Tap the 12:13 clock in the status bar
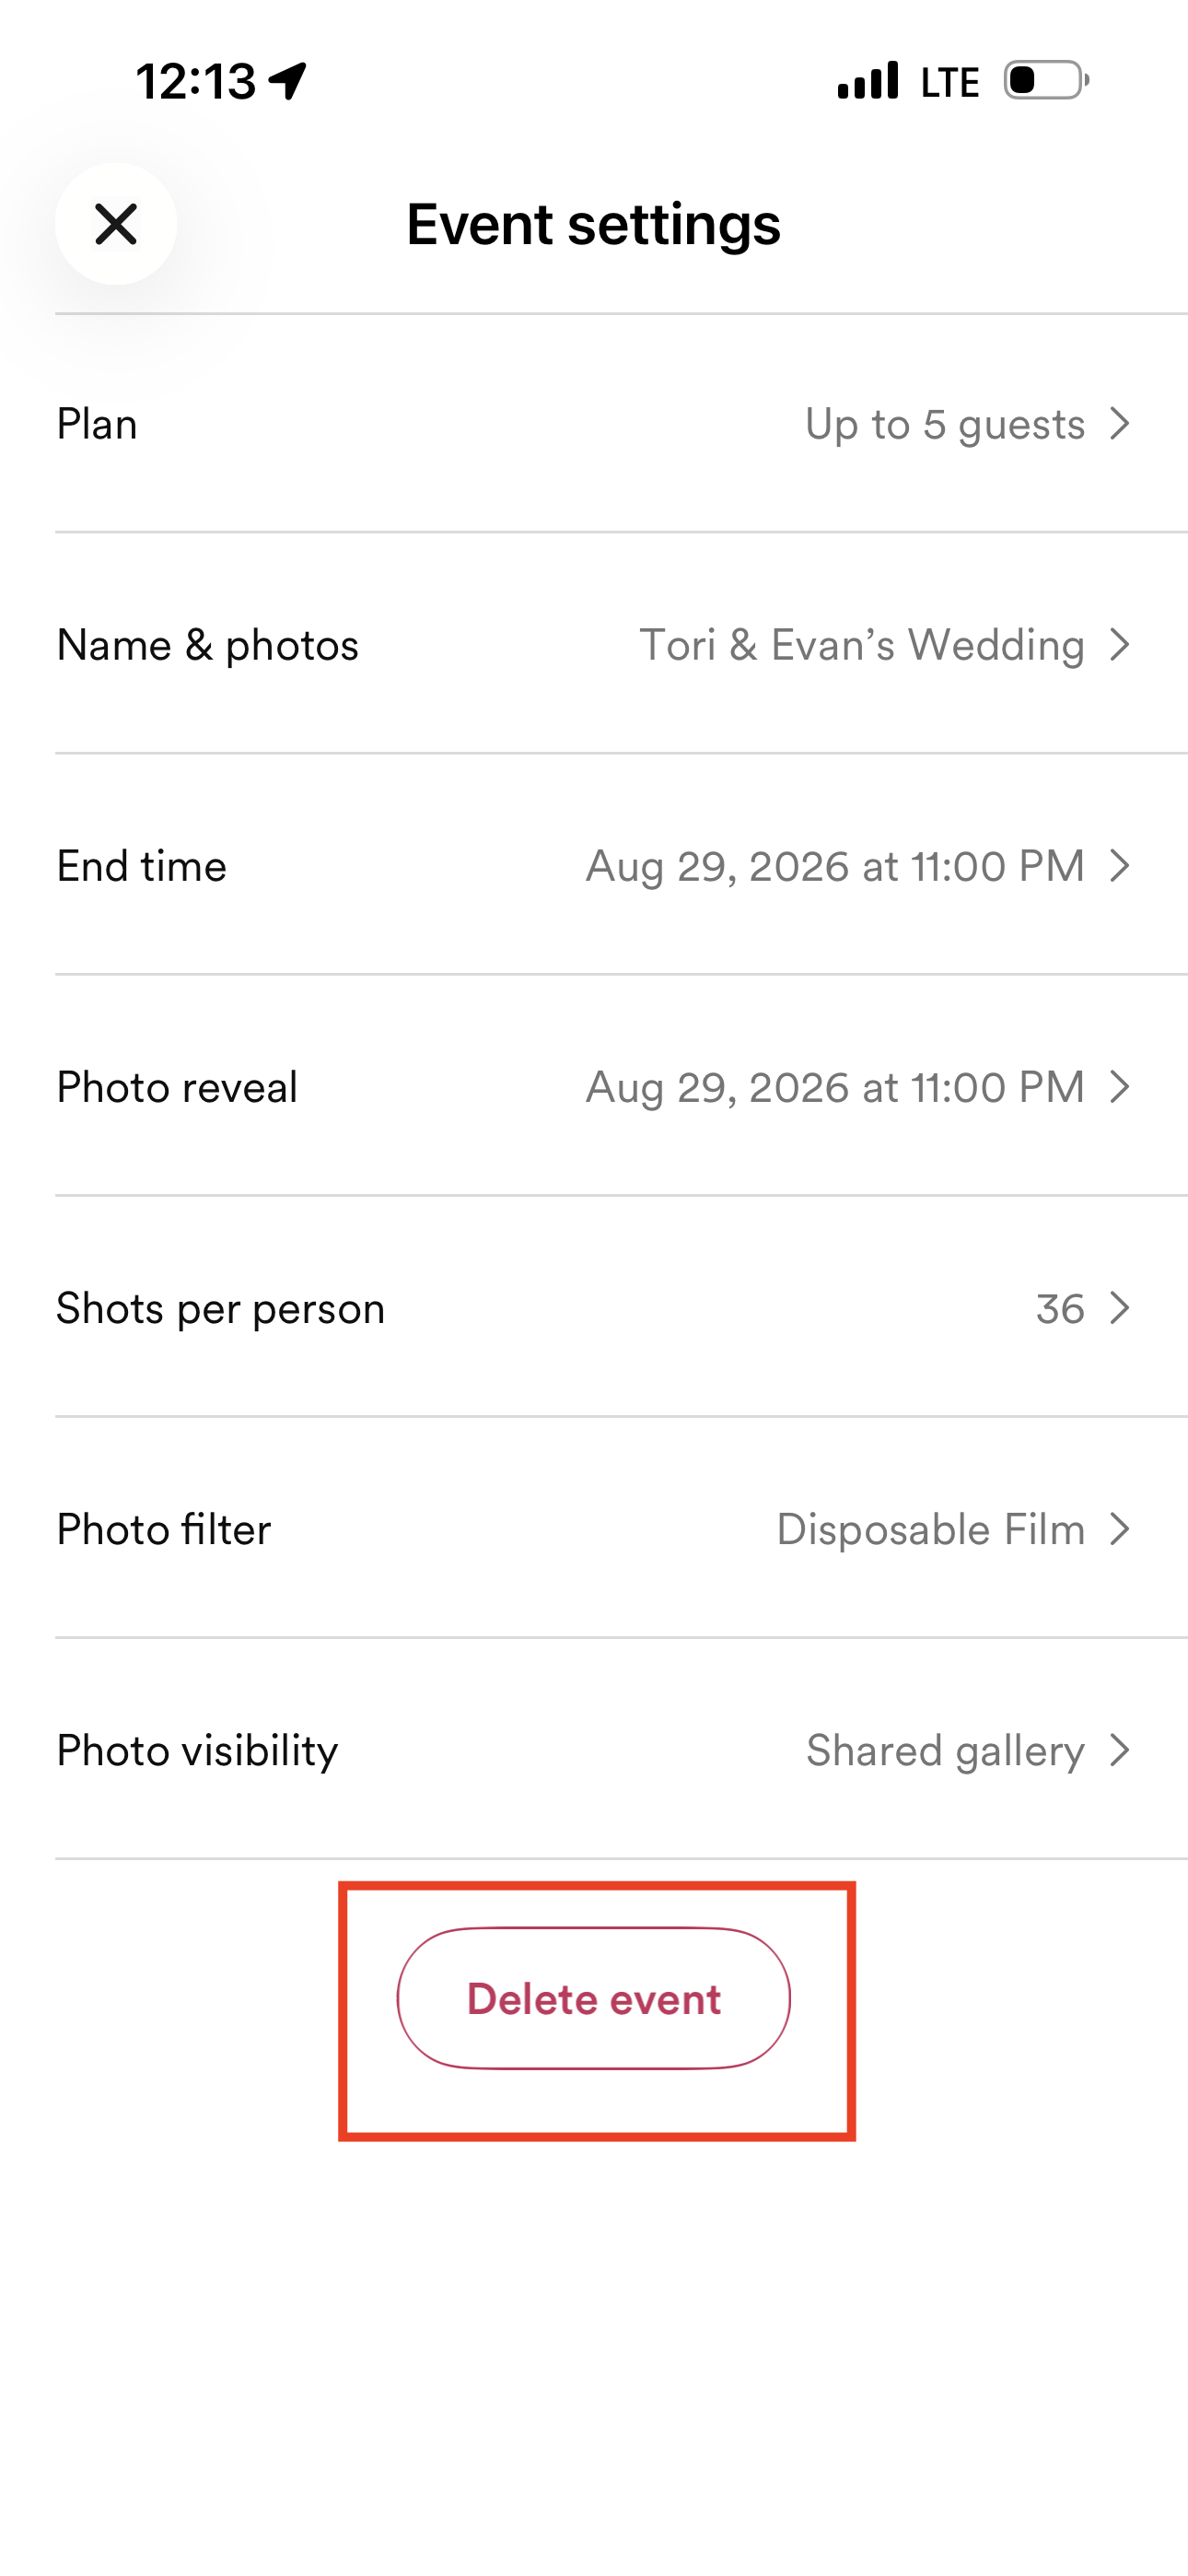This screenshot has height=2576, width=1188. tap(196, 81)
